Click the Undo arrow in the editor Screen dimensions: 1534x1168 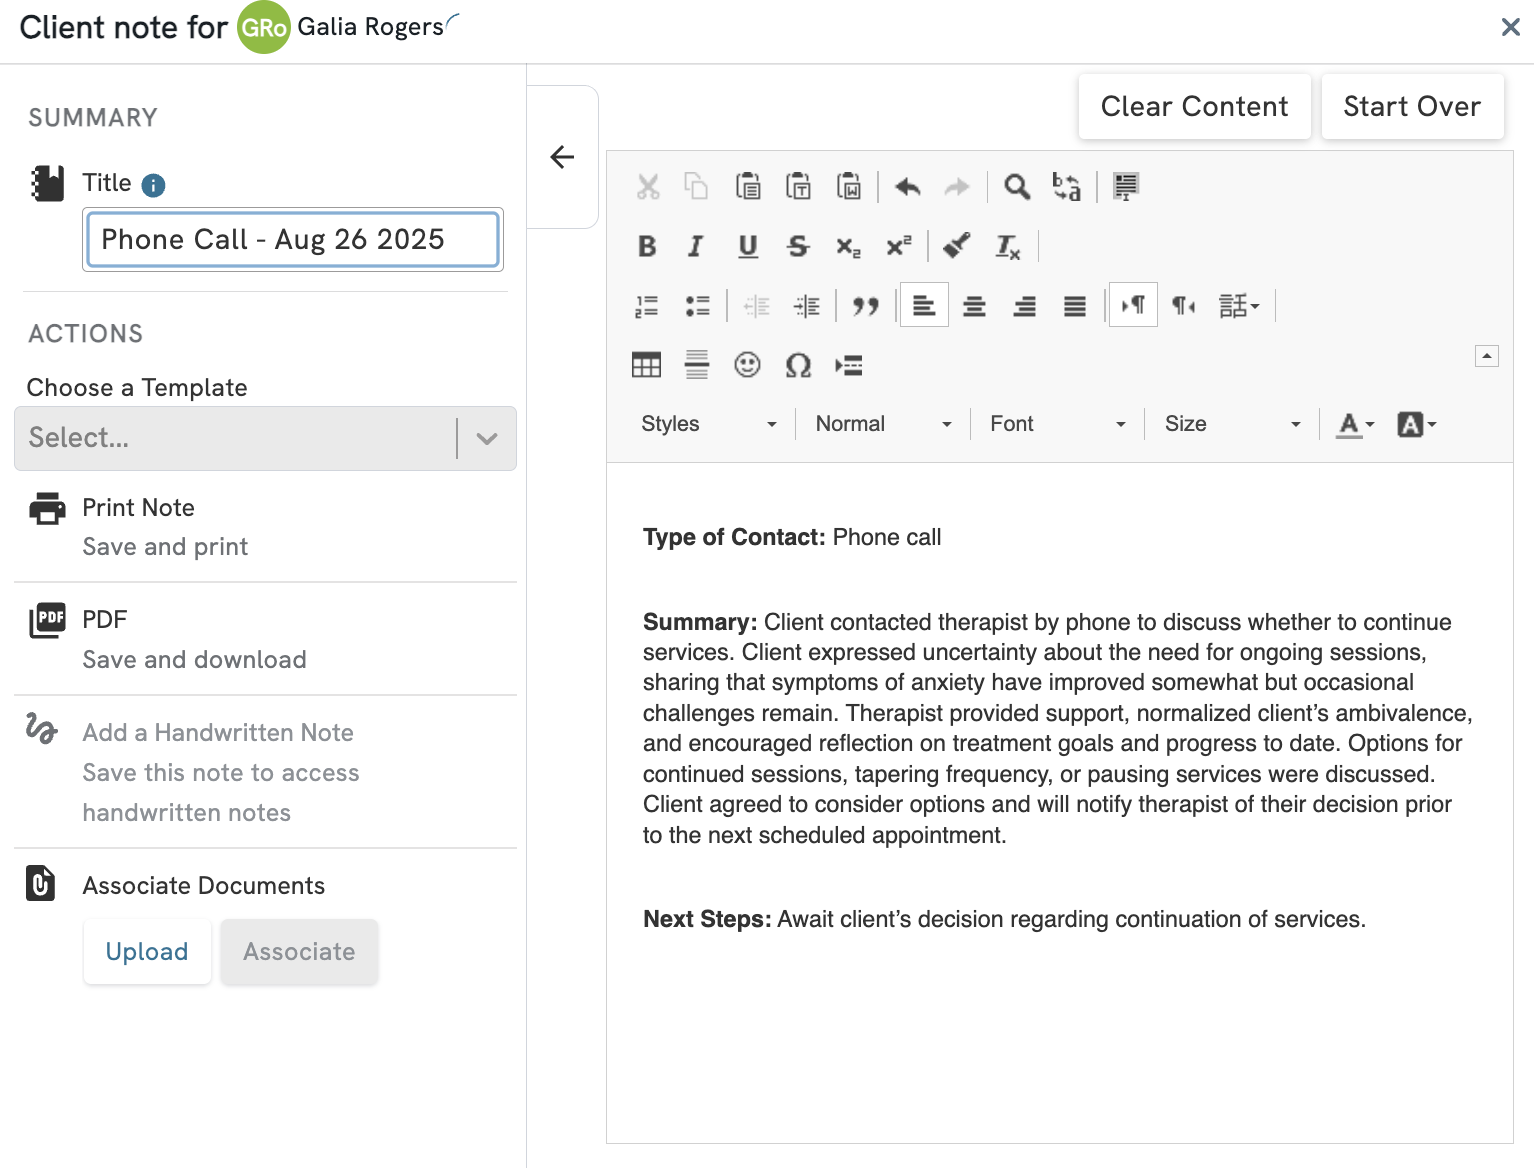(907, 187)
